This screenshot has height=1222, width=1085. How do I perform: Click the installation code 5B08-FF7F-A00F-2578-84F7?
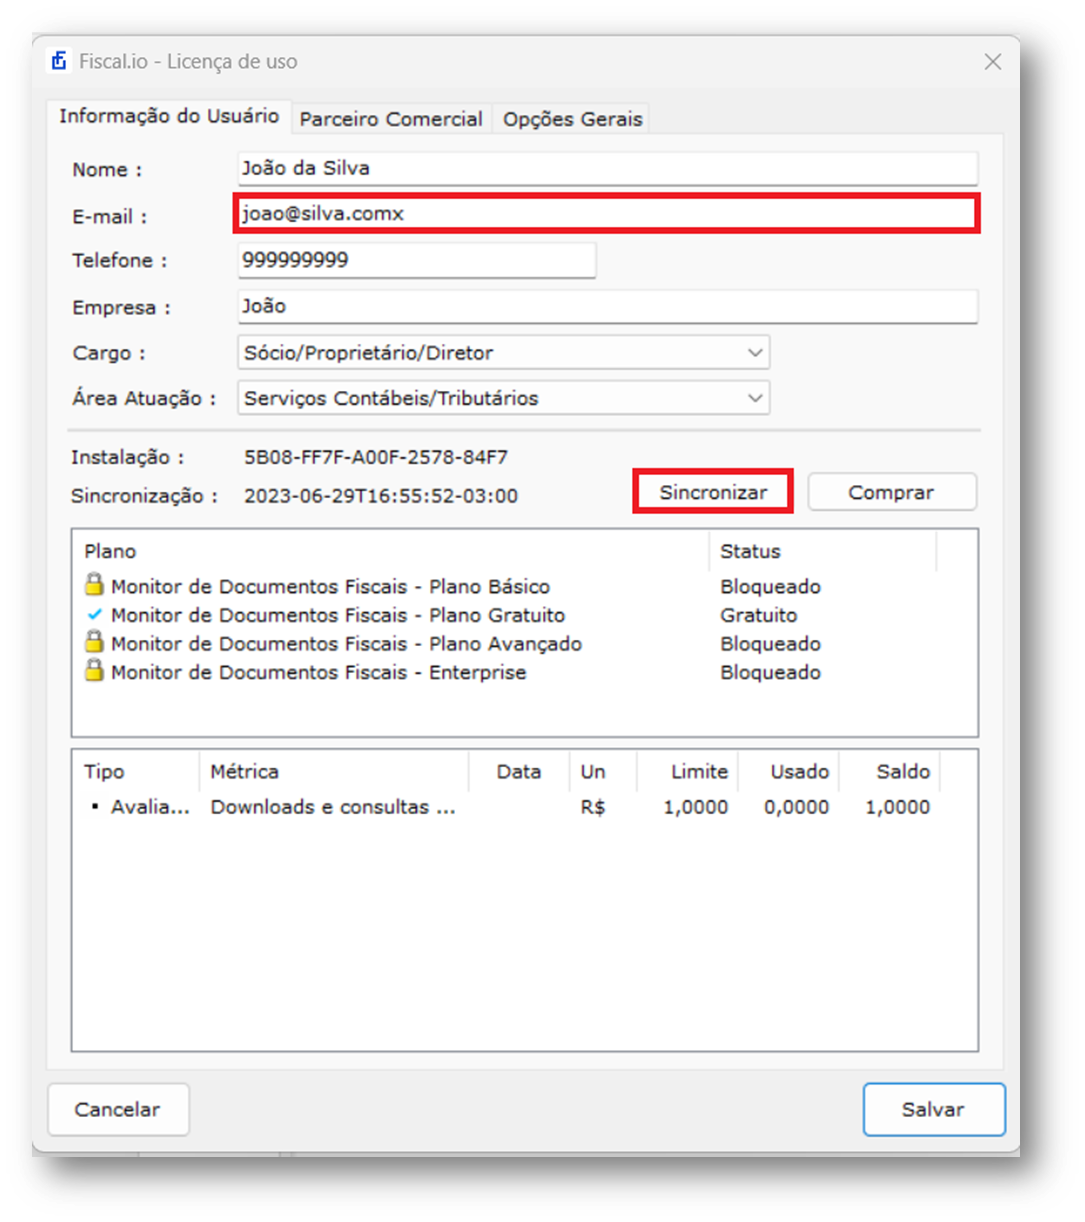coord(376,457)
